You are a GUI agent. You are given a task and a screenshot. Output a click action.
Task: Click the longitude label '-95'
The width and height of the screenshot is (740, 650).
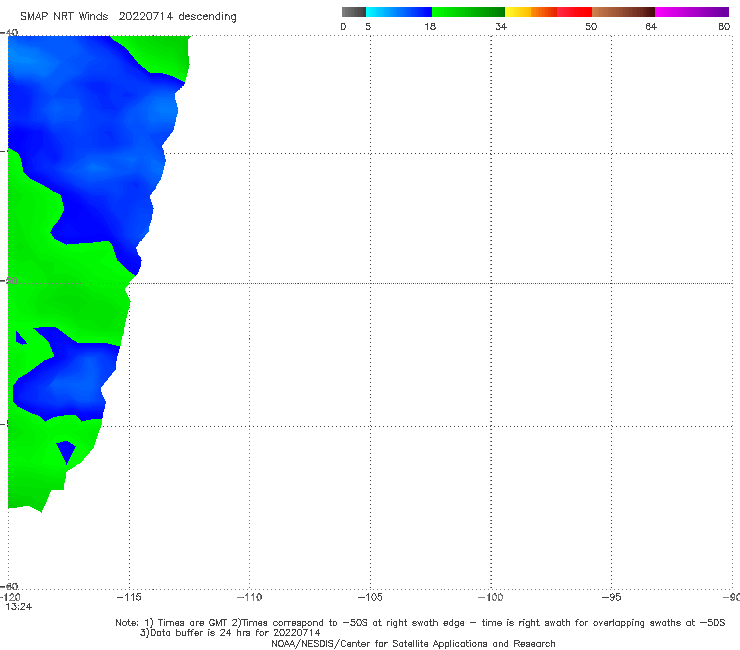point(612,597)
